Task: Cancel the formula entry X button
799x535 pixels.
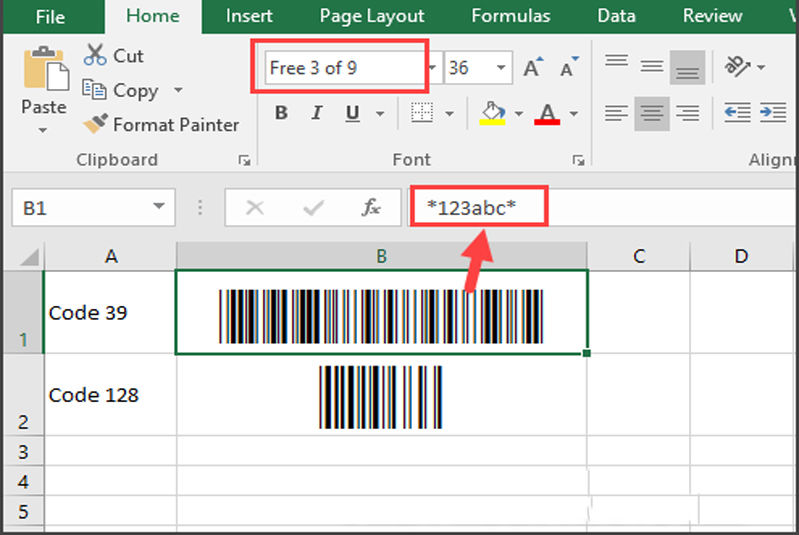Action: coord(255,207)
